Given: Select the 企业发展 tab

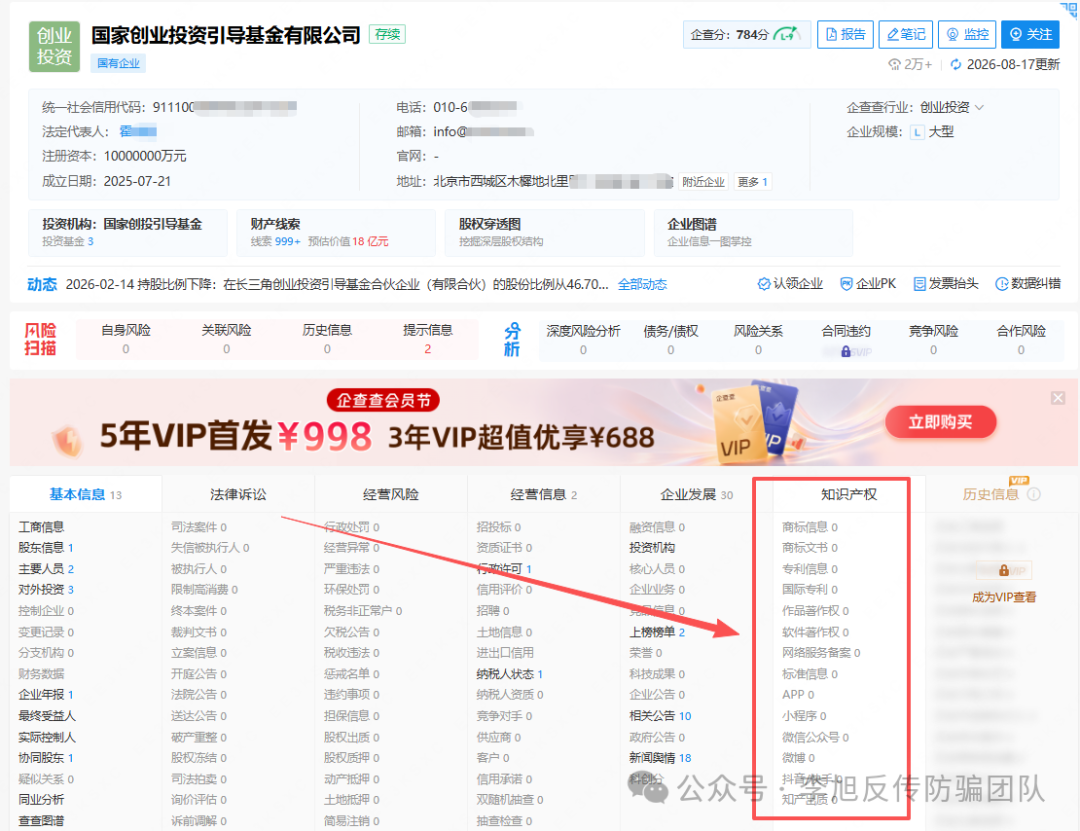Looking at the screenshot, I should tap(696, 494).
